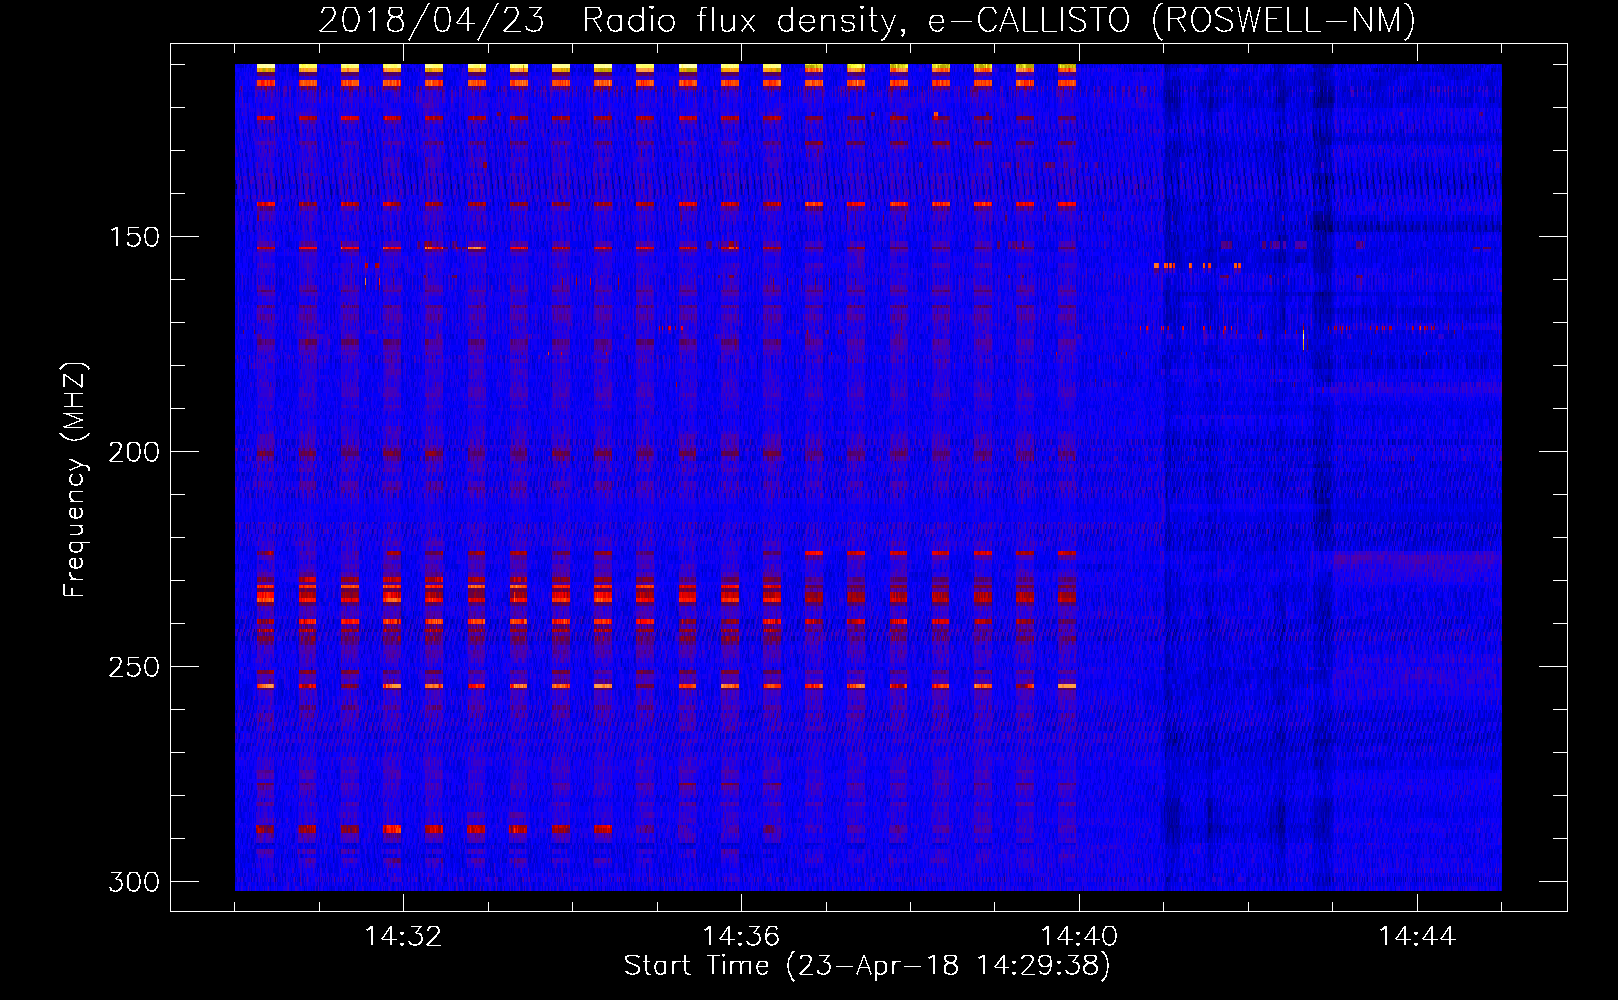Select the 14:36 time tick label

pos(741,937)
